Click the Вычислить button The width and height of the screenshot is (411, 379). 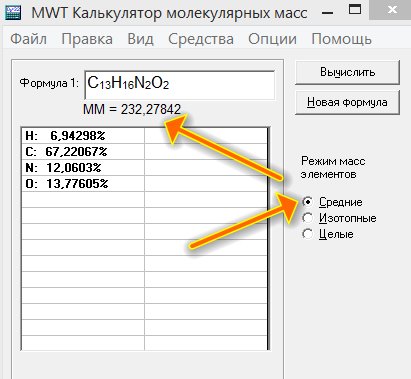[347, 72]
